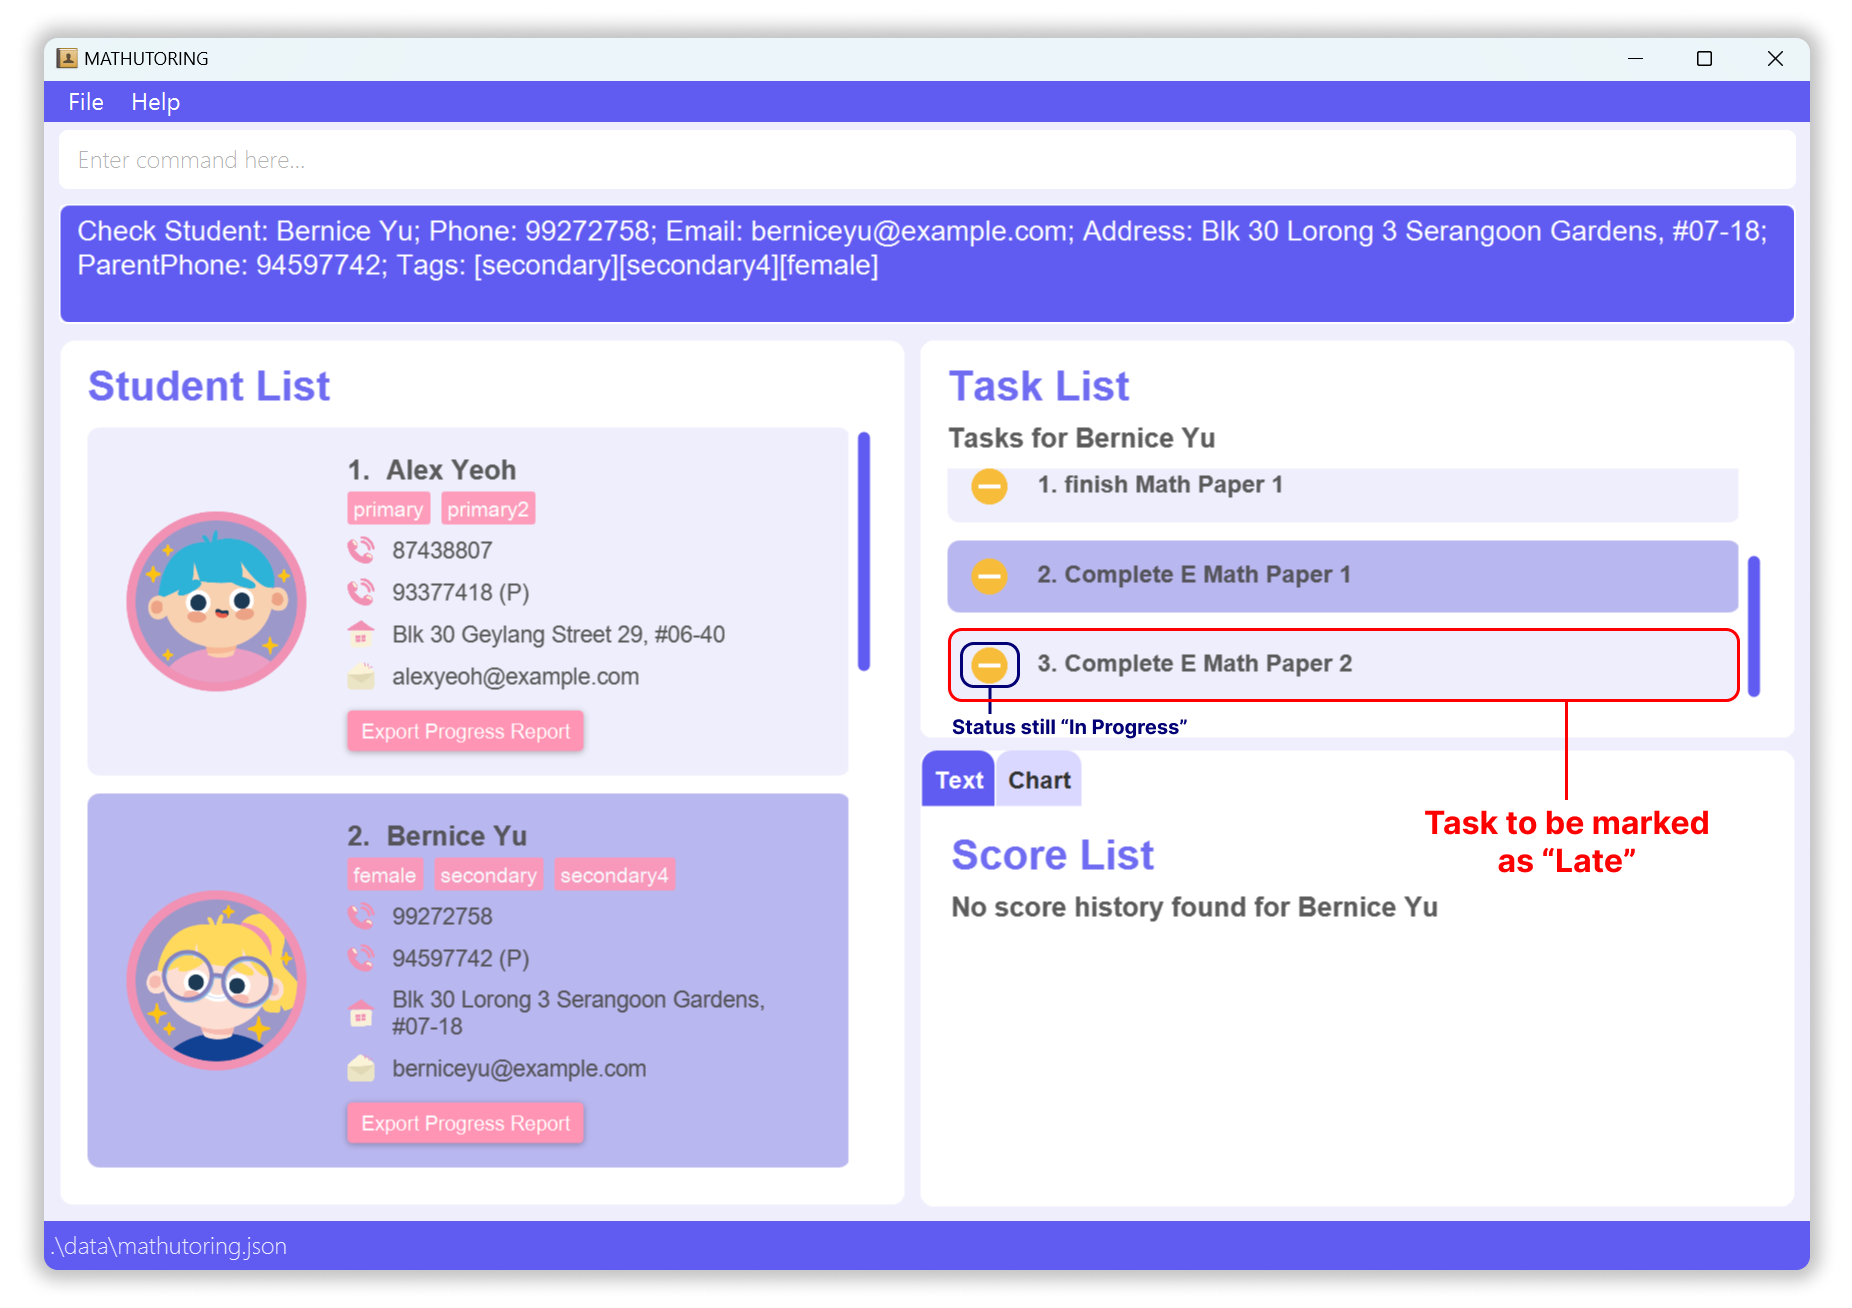
Task: Click address Blk 30 Geylang Street 29, #06-40
Action: pos(558,634)
